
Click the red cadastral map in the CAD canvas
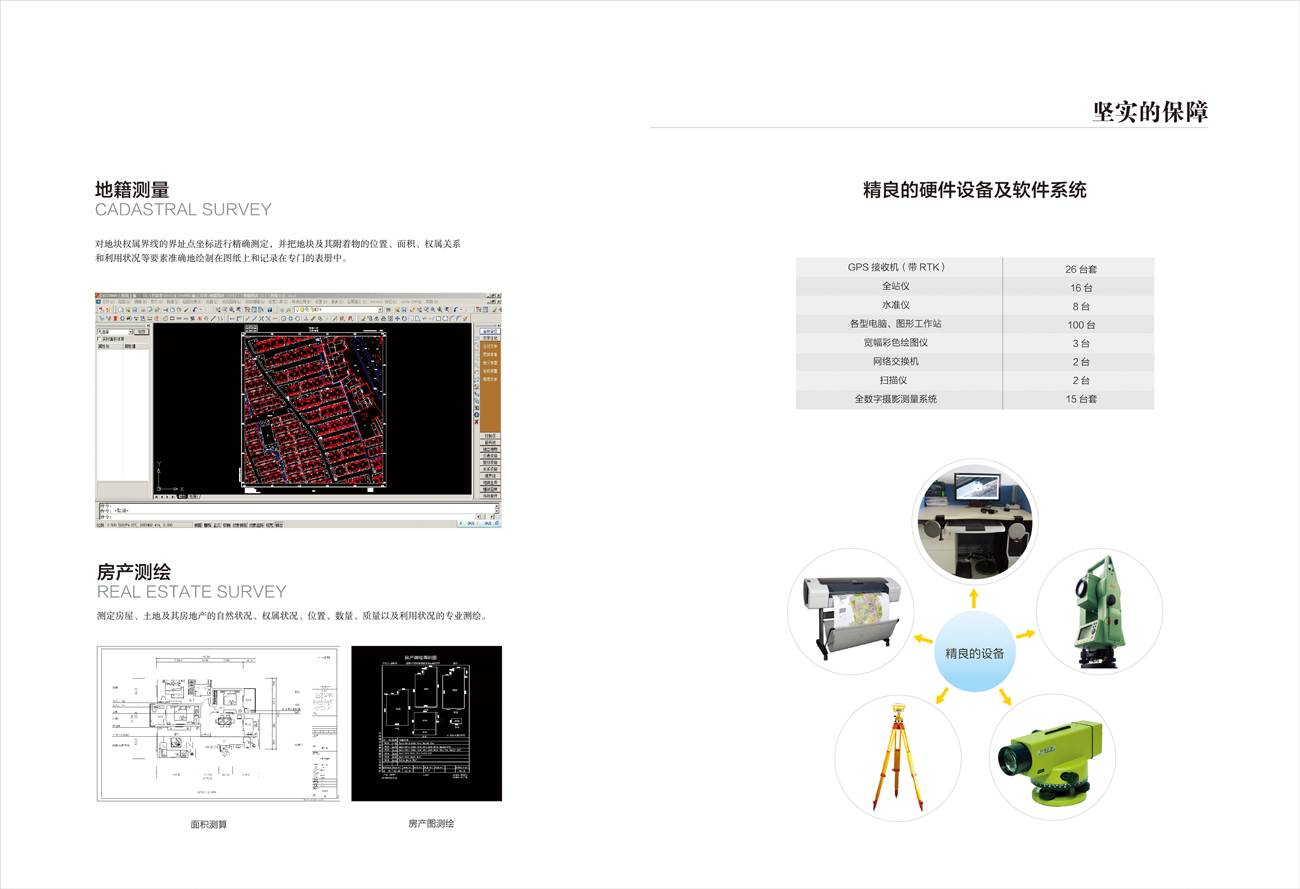click(x=315, y=410)
